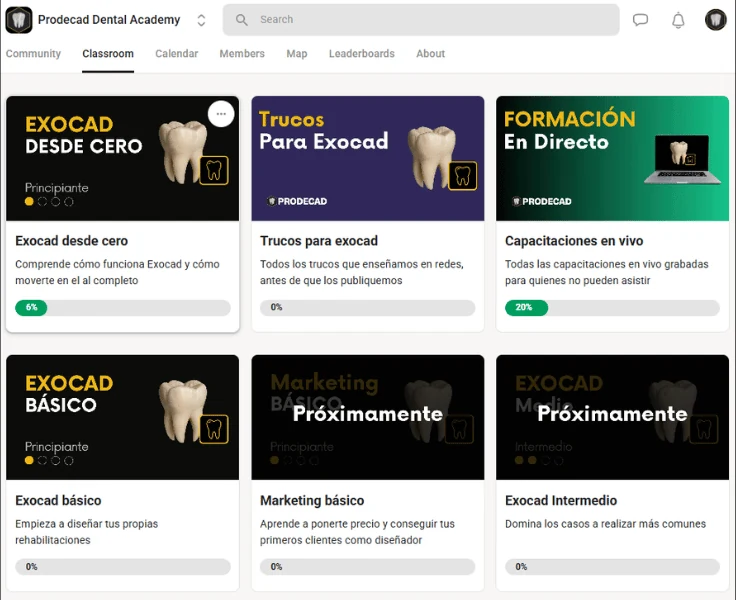Click the 6% progress bar

point(123,308)
